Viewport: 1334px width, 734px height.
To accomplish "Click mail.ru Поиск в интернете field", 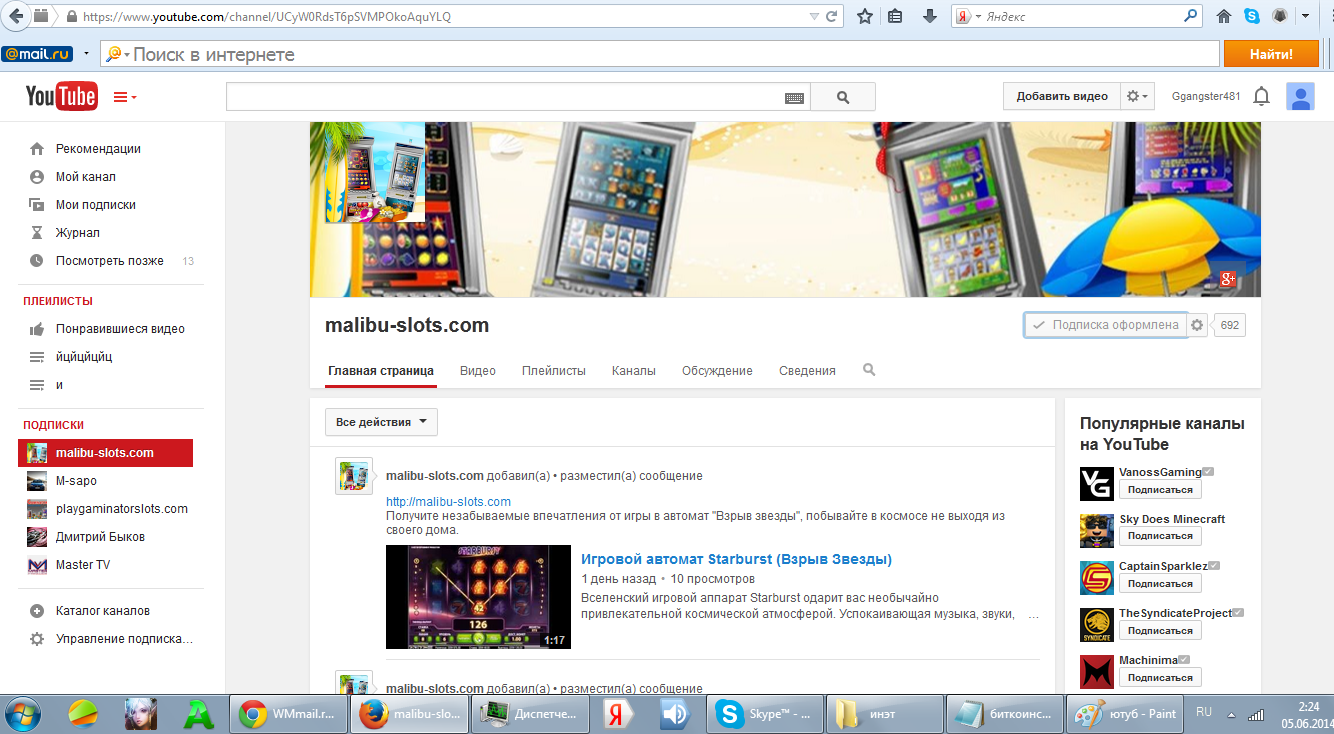I will 659,54.
